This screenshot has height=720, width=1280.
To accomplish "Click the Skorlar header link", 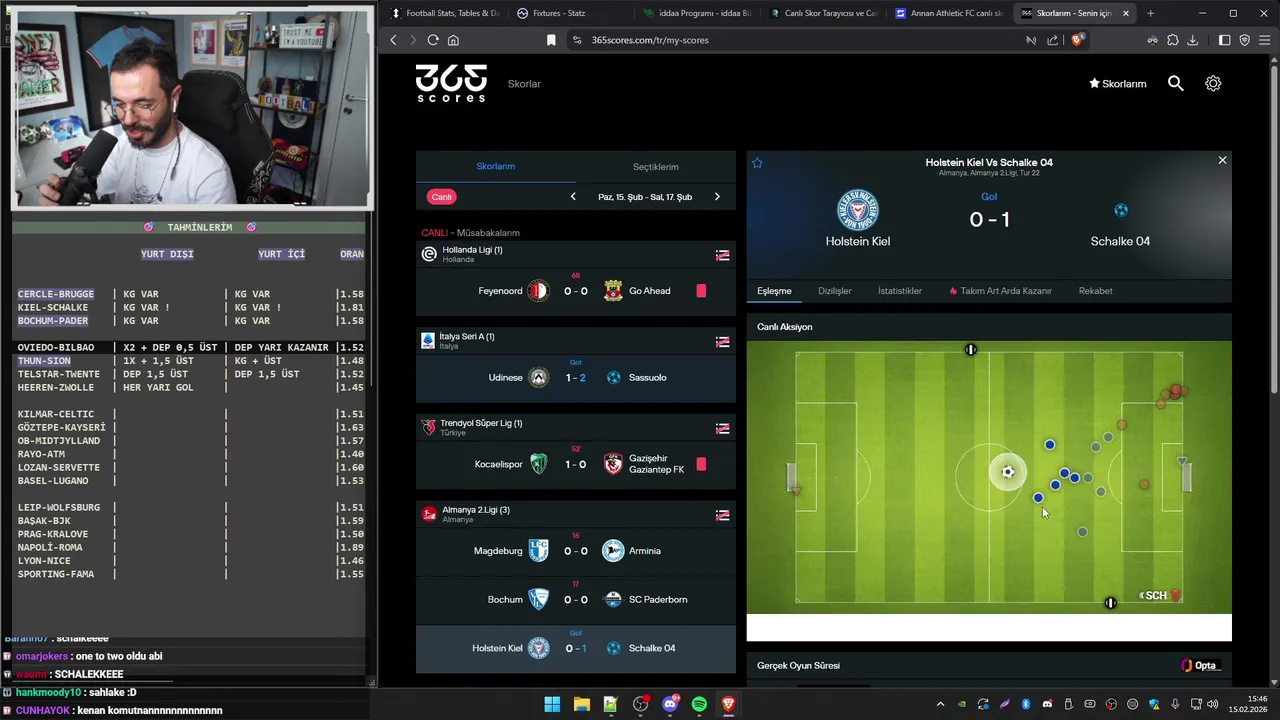I will click(x=524, y=84).
